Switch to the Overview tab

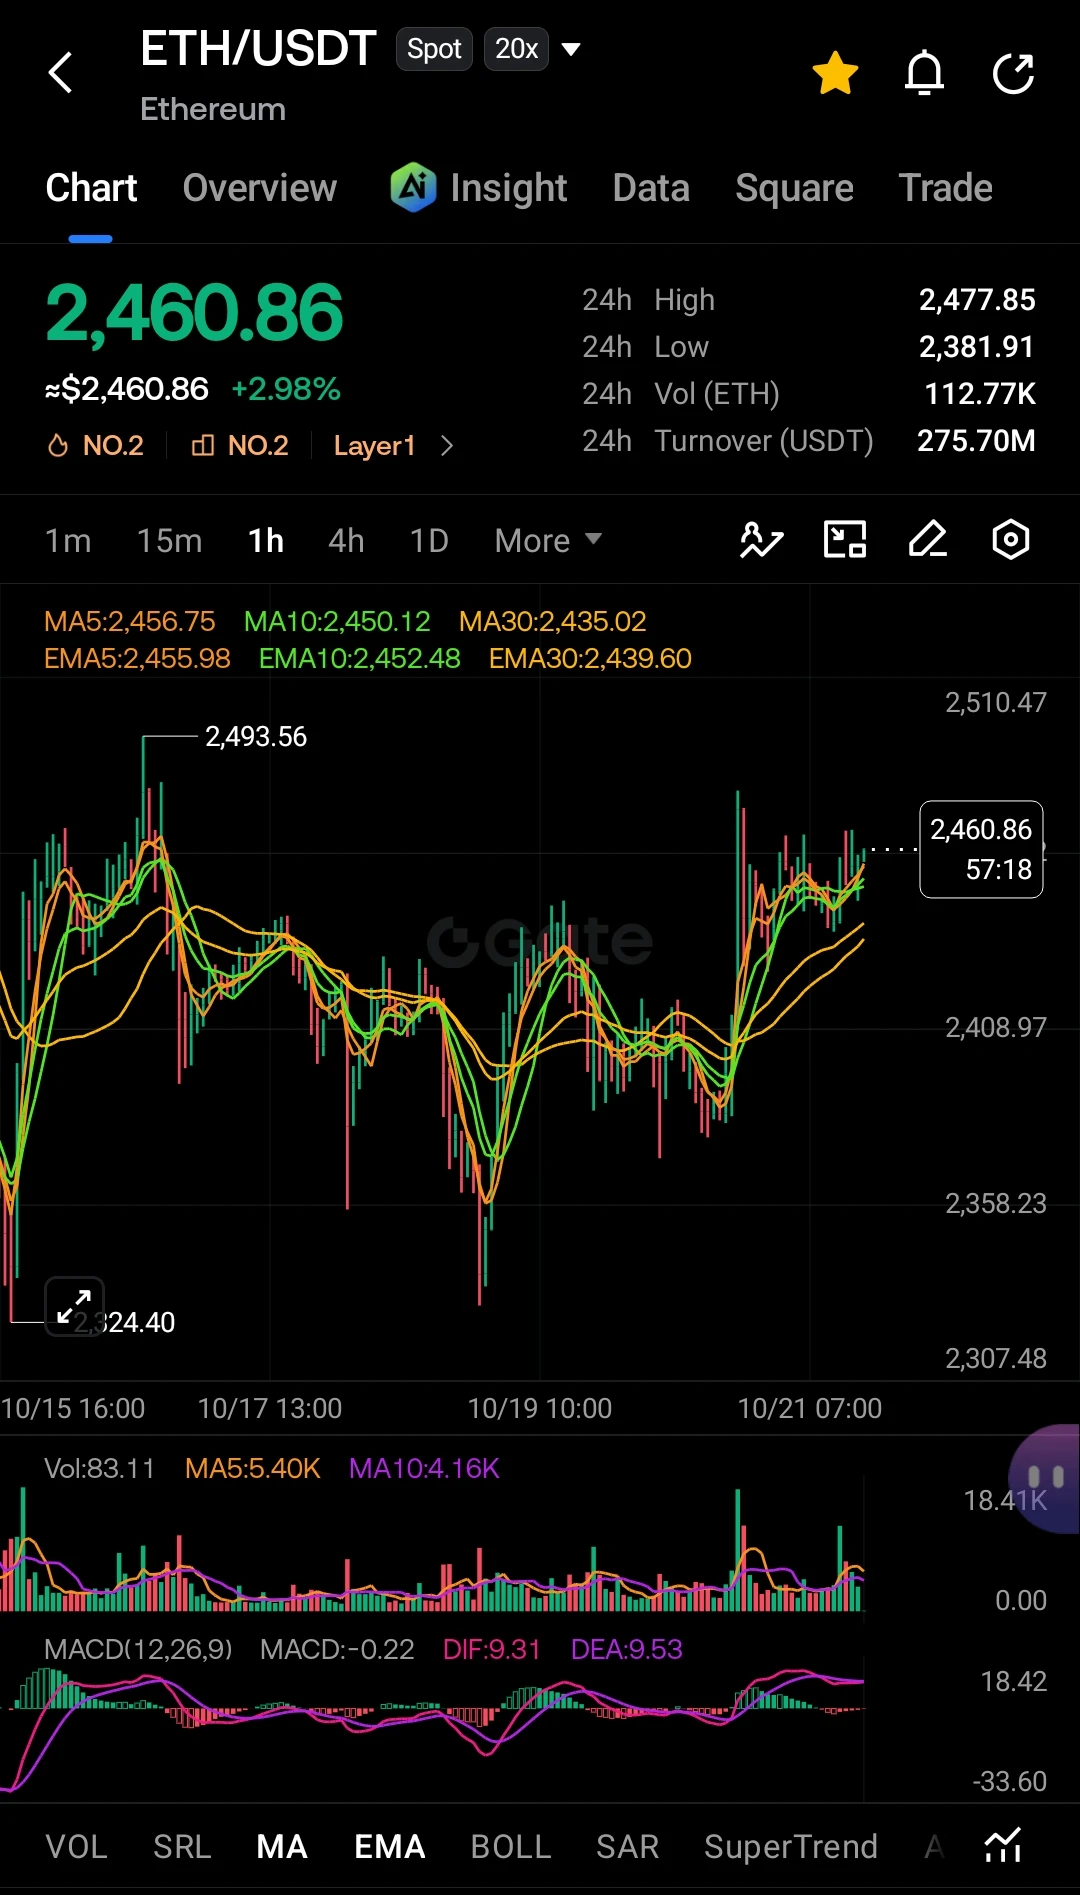click(260, 188)
